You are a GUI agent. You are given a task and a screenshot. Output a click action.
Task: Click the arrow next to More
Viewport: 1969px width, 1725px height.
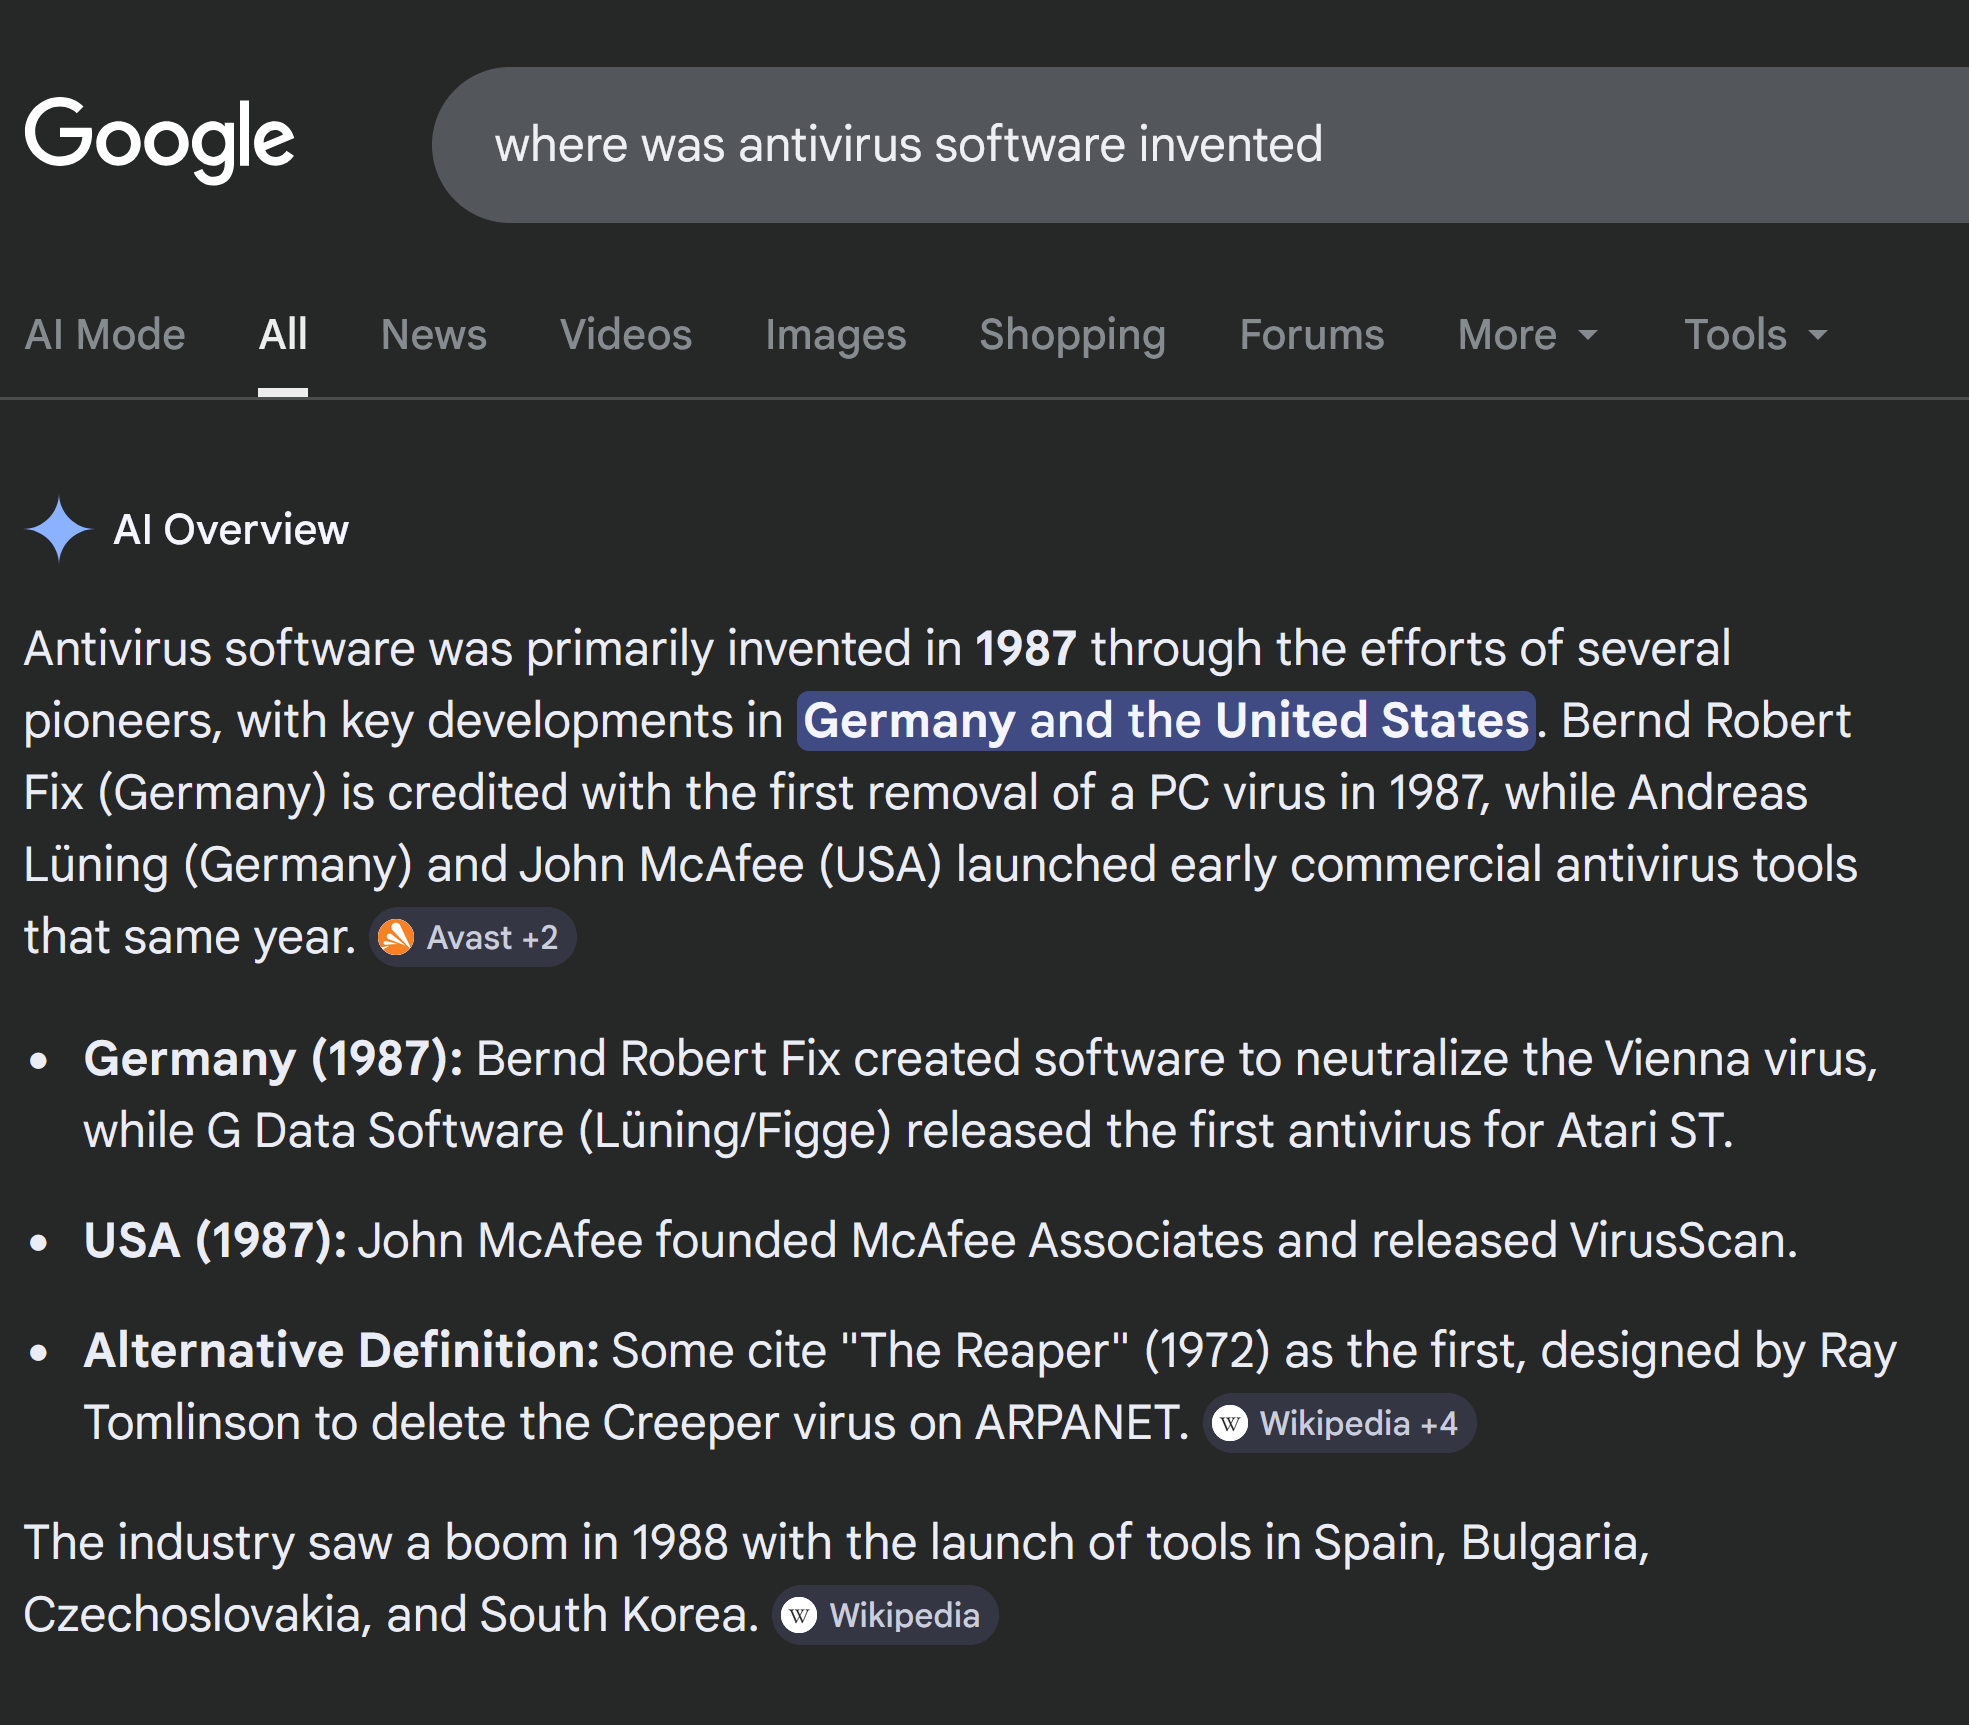click(x=1588, y=336)
